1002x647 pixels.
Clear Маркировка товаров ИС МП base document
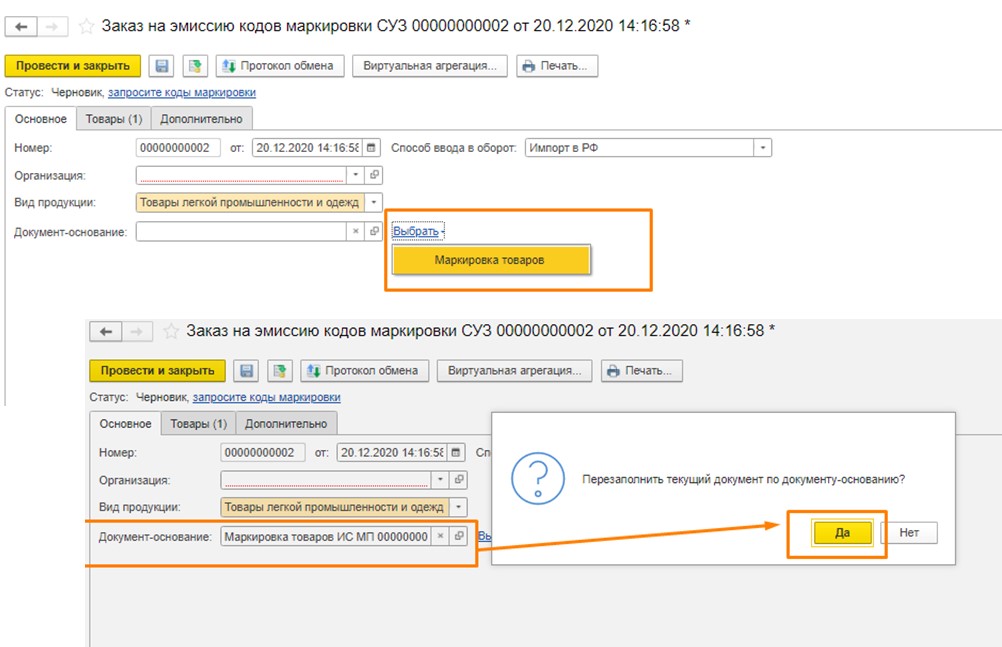point(440,536)
